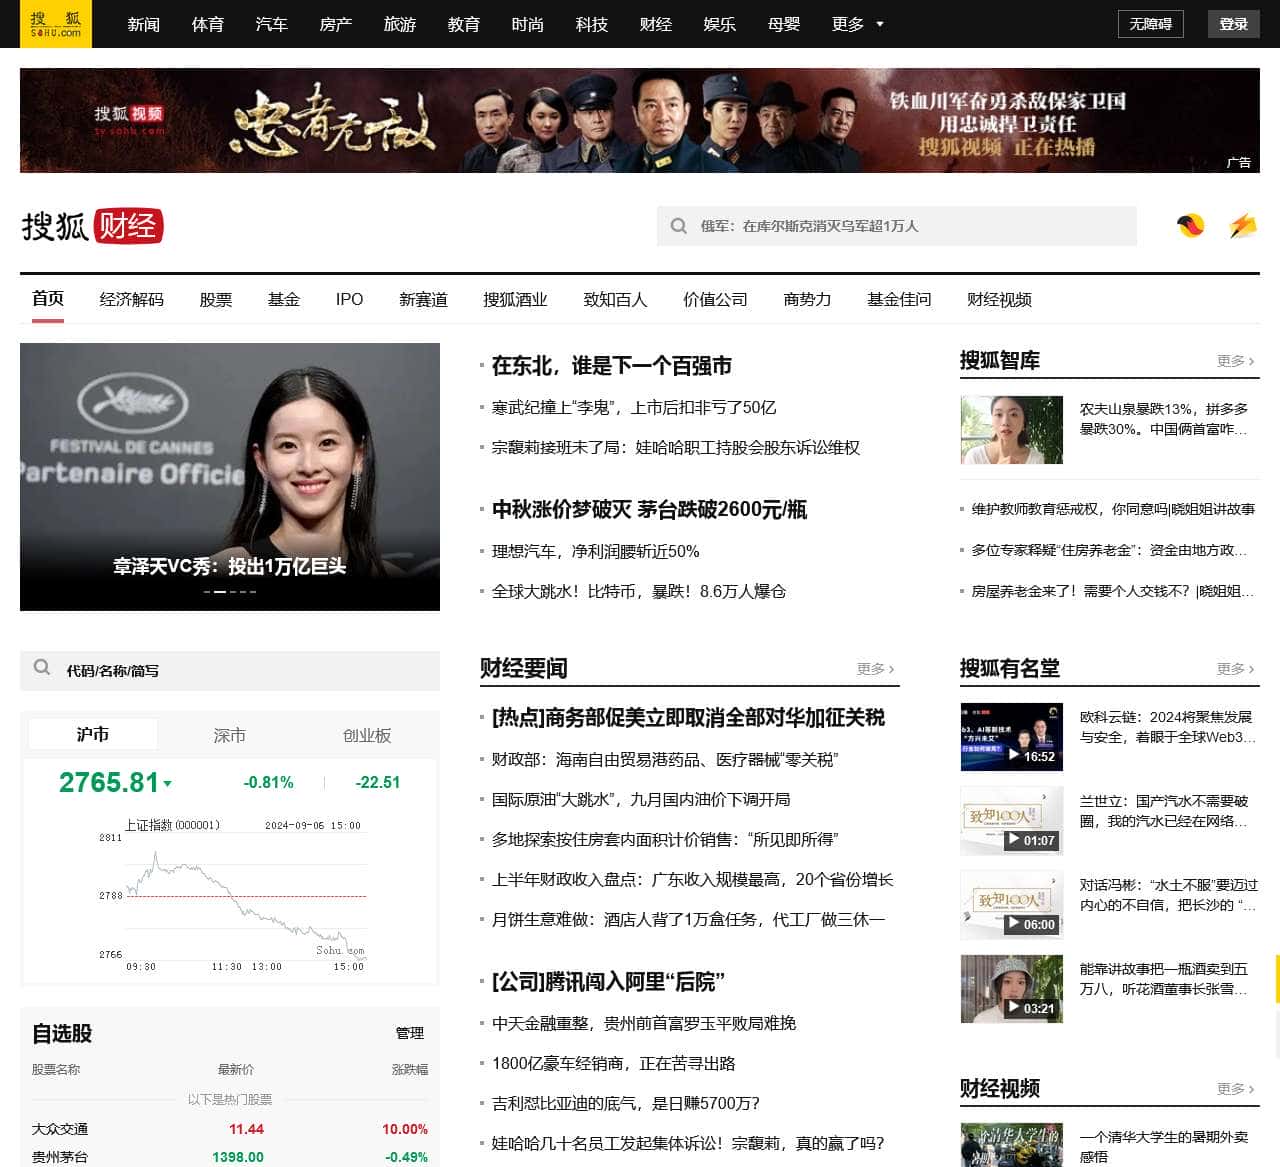
Task: Go to 新闻 in the top black bar
Action: [144, 24]
